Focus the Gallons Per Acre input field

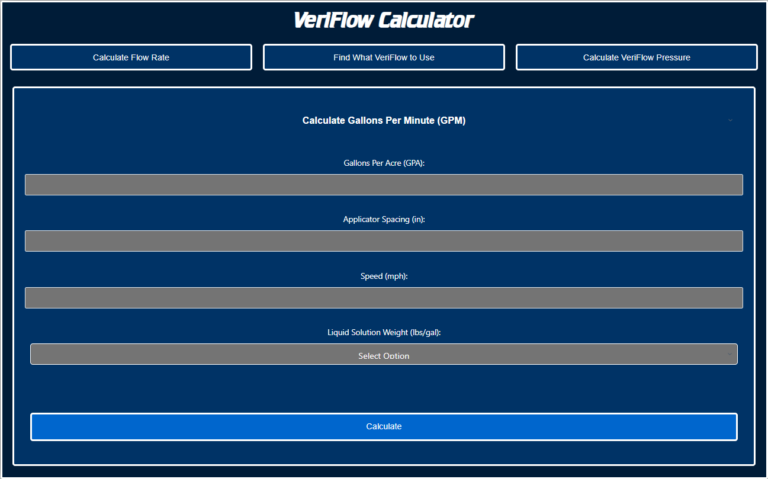coord(384,185)
